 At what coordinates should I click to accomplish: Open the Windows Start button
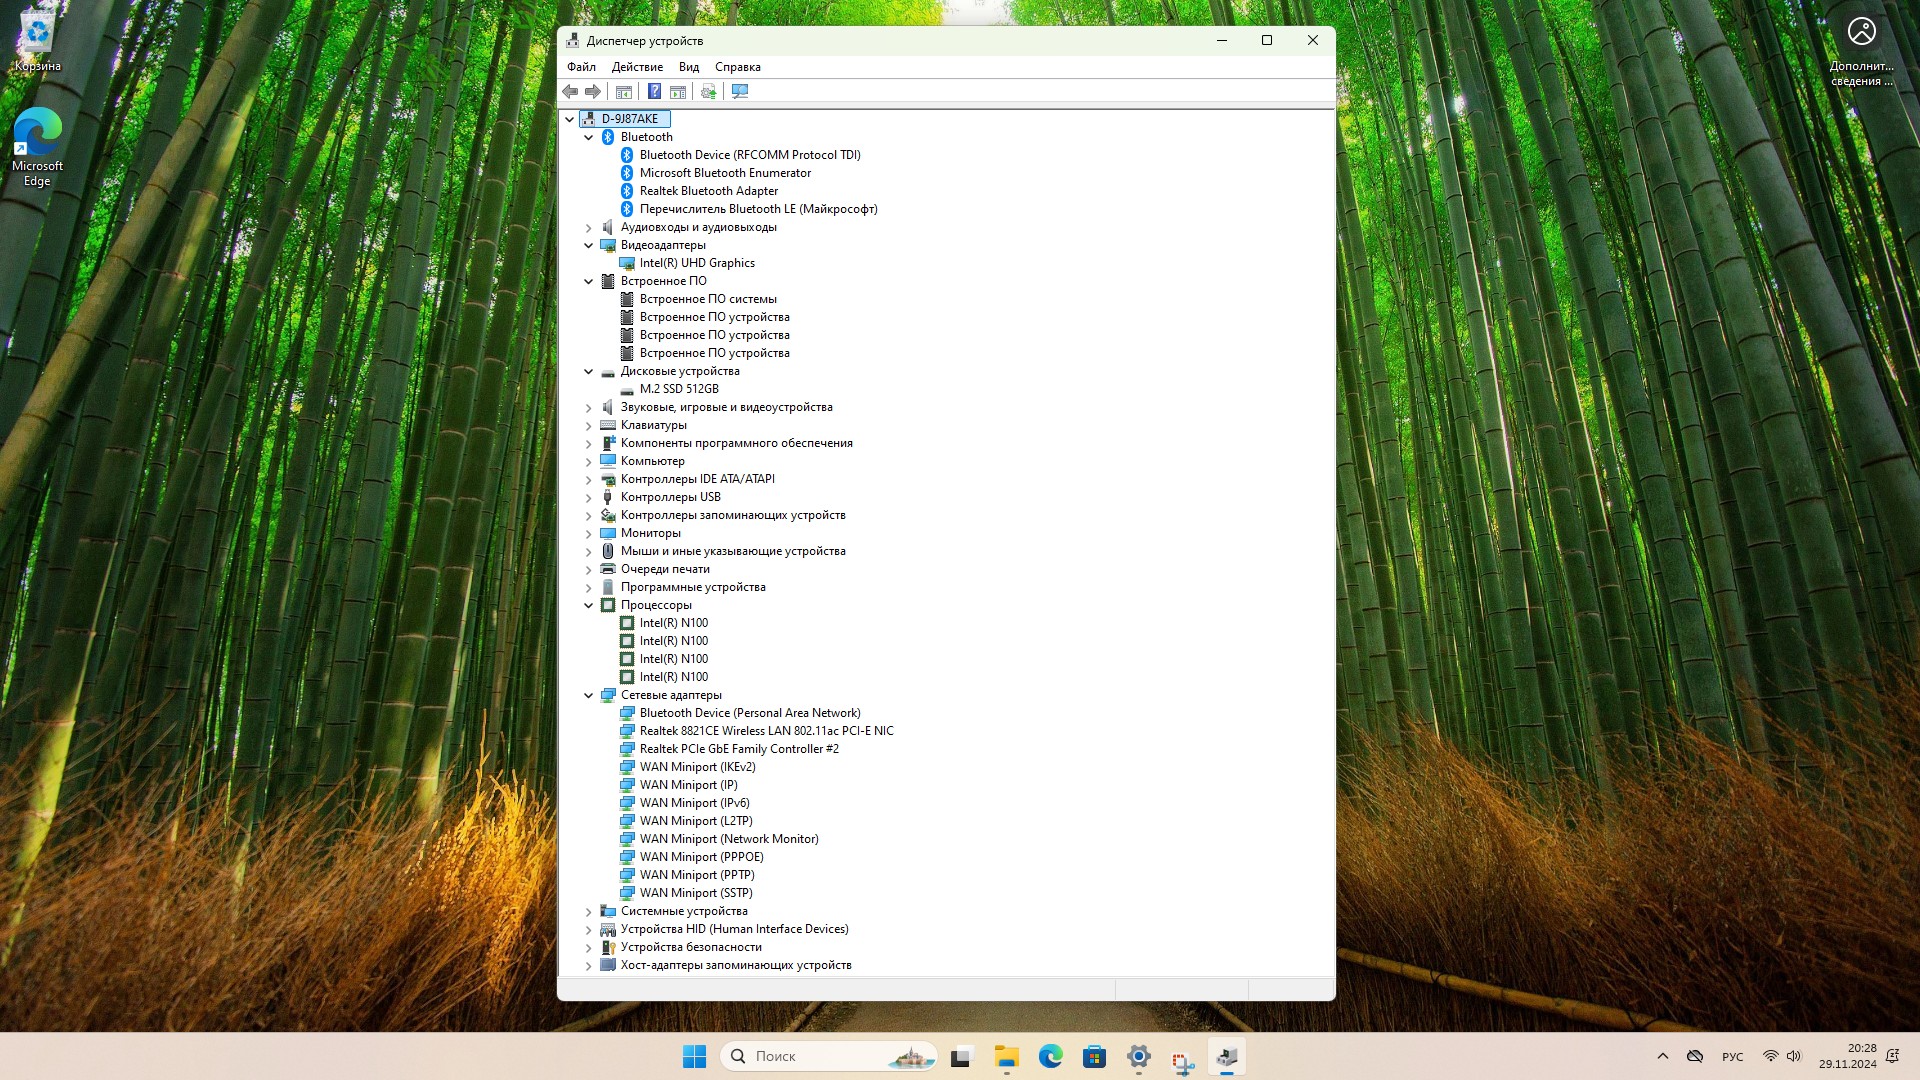click(694, 1056)
